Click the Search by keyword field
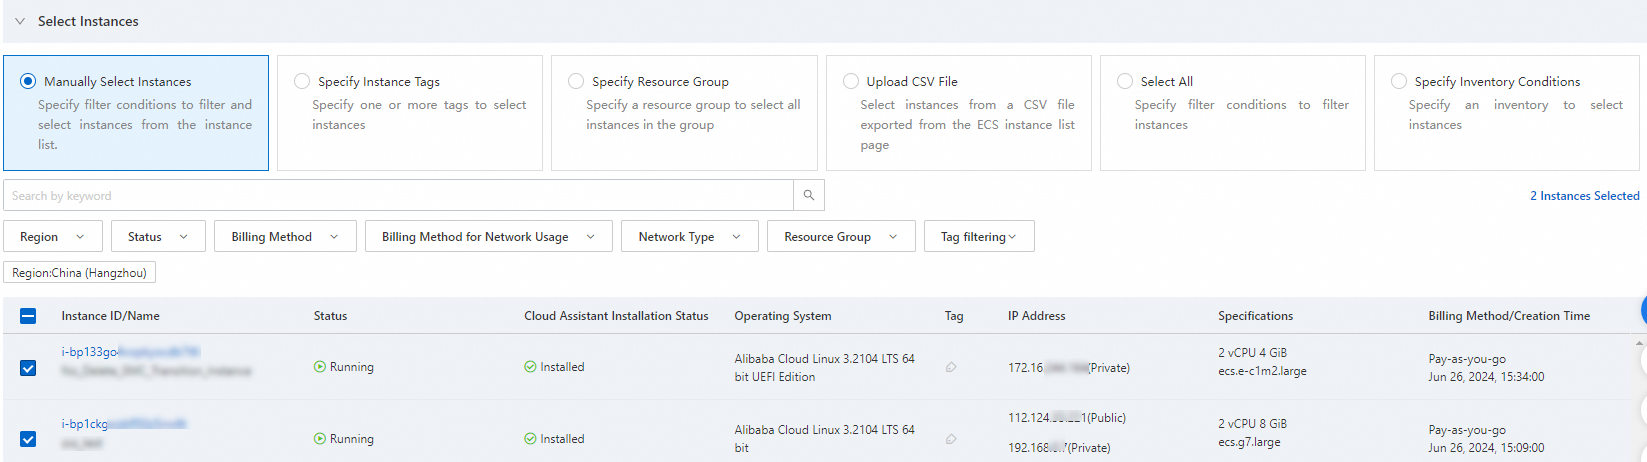The image size is (1647, 462). 398,196
